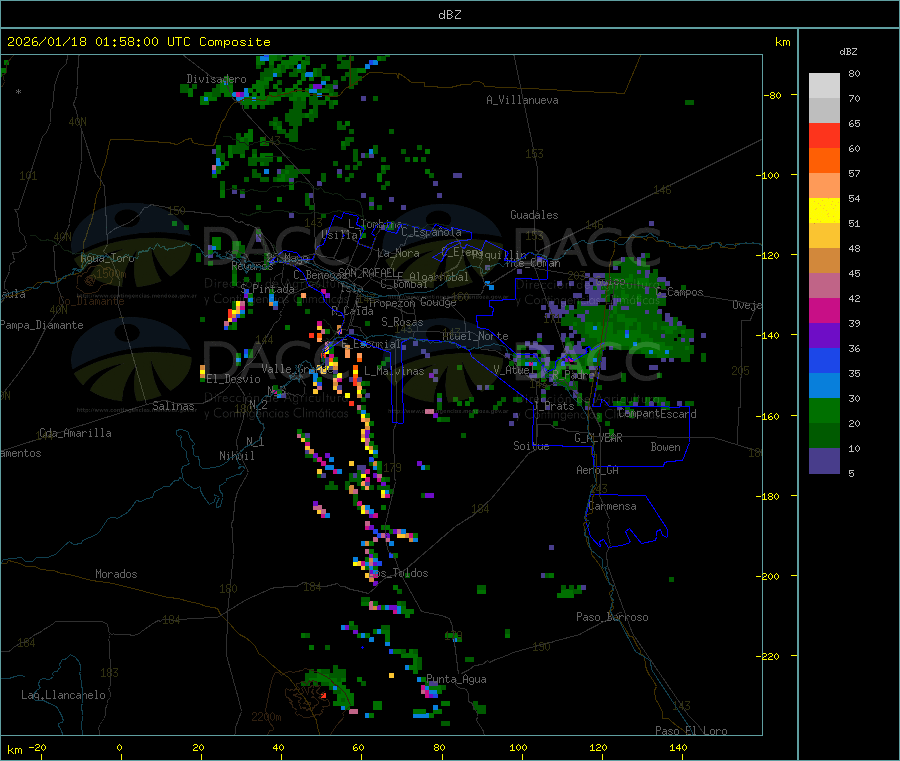Click the Agua_Toro location label
900x761 pixels.
(107, 258)
